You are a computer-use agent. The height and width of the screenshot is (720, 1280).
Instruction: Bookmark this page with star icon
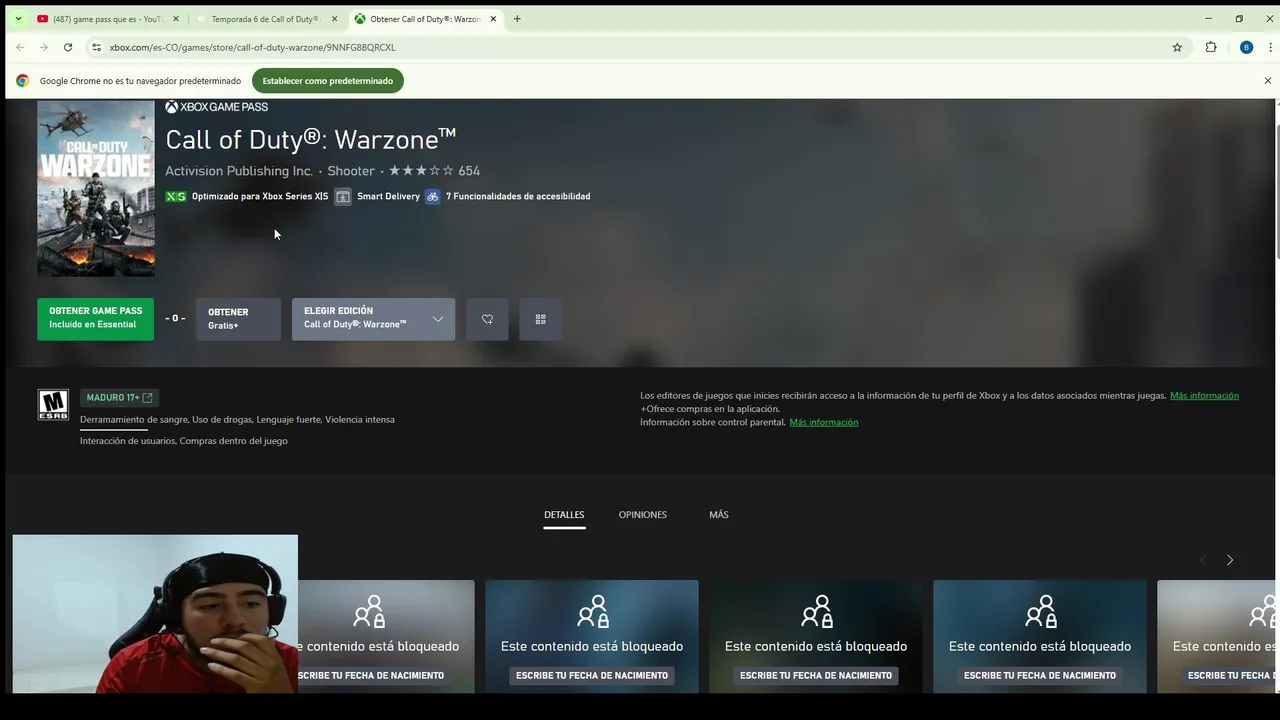pos(1177,47)
